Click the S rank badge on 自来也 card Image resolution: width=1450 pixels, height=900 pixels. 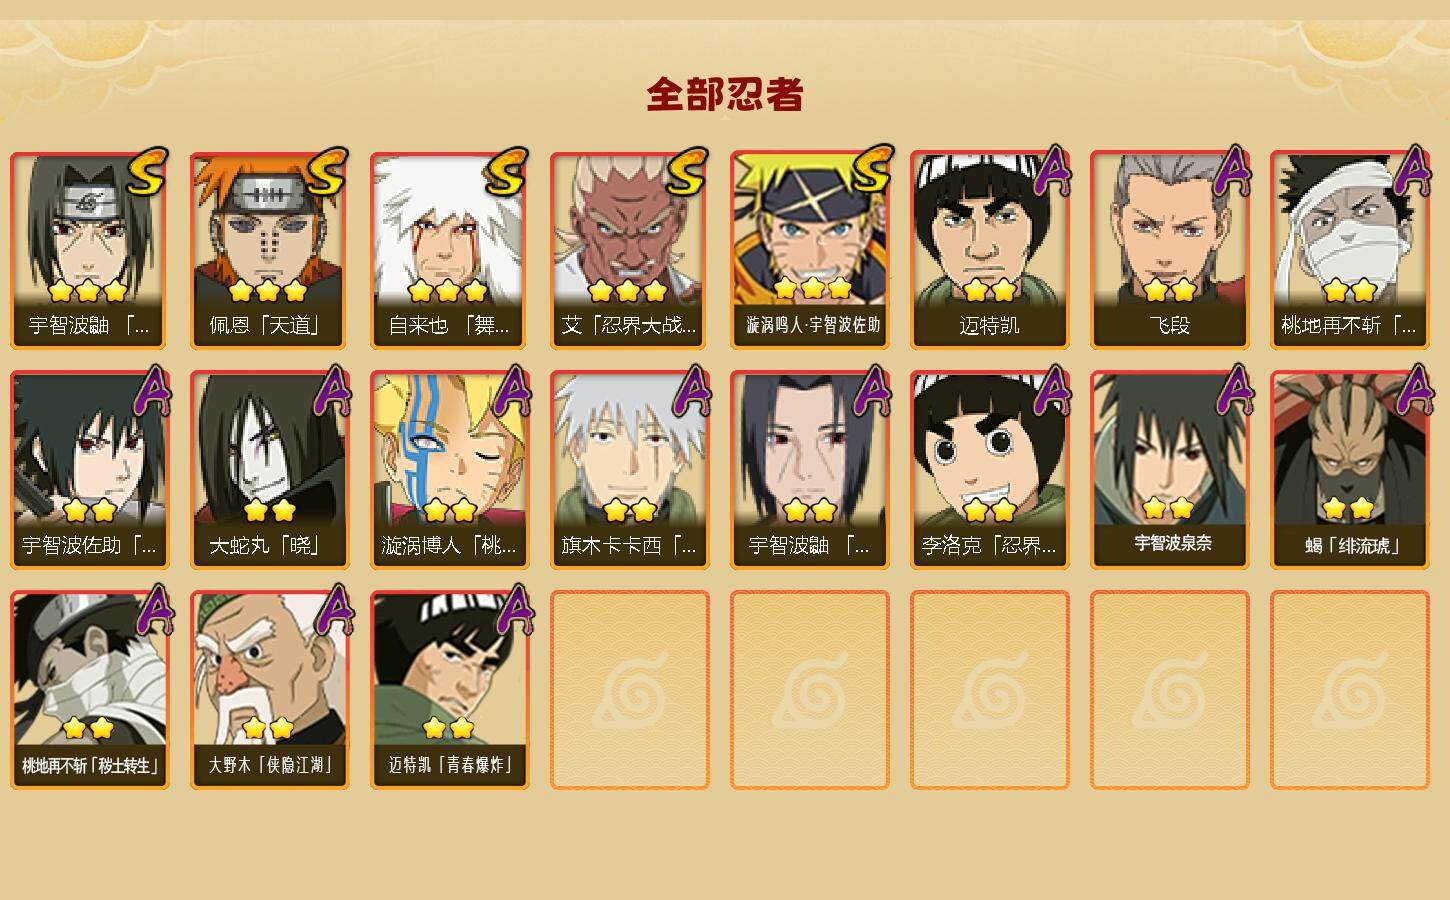click(x=506, y=172)
